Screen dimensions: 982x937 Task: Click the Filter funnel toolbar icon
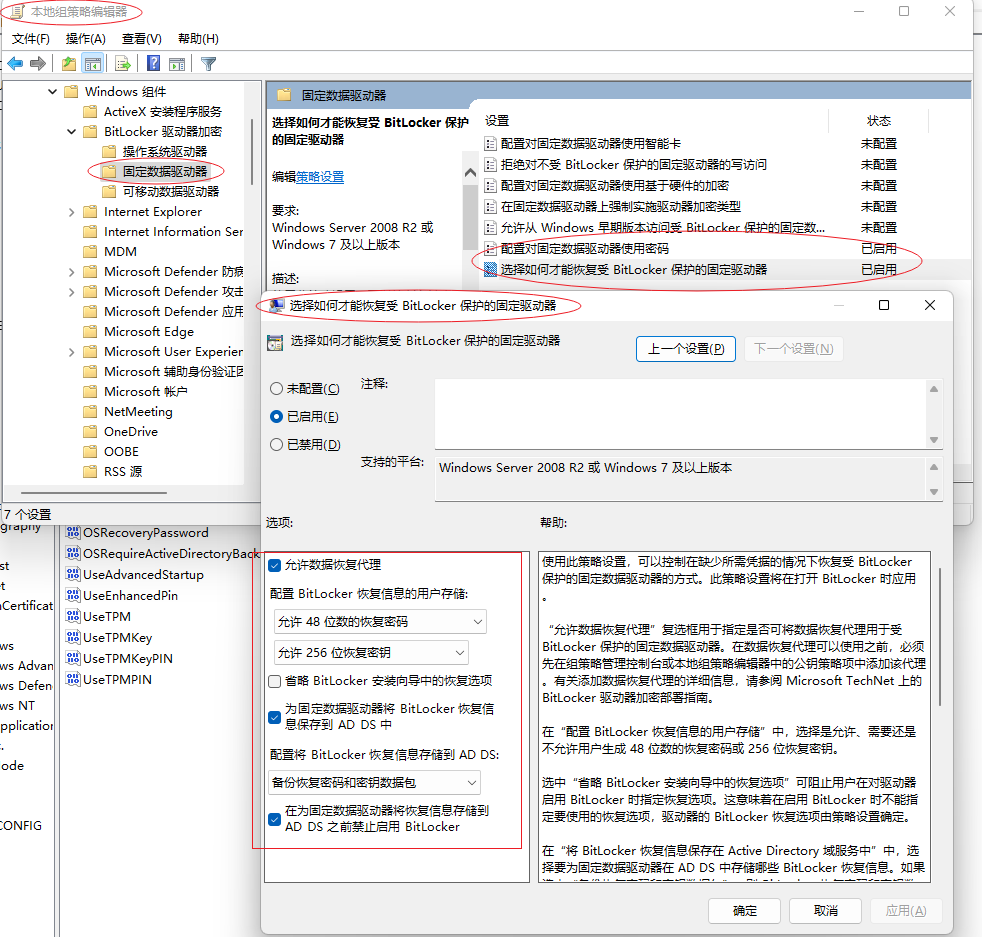208,63
